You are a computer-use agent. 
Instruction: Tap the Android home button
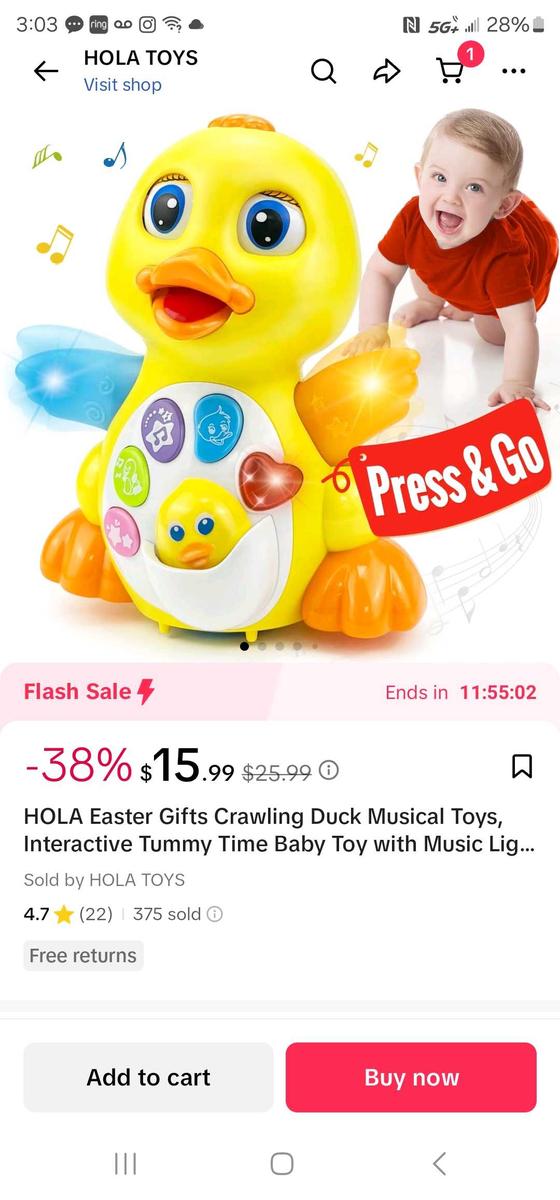click(282, 1163)
